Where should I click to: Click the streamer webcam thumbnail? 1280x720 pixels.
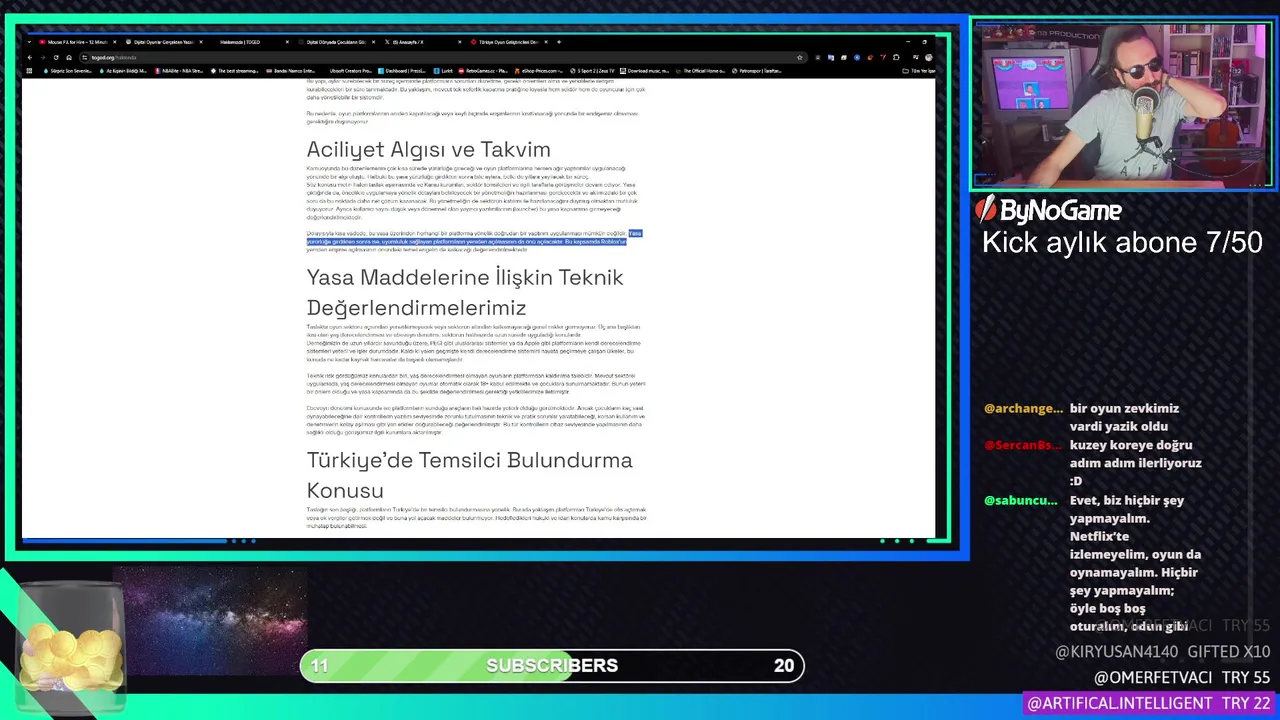(1122, 104)
